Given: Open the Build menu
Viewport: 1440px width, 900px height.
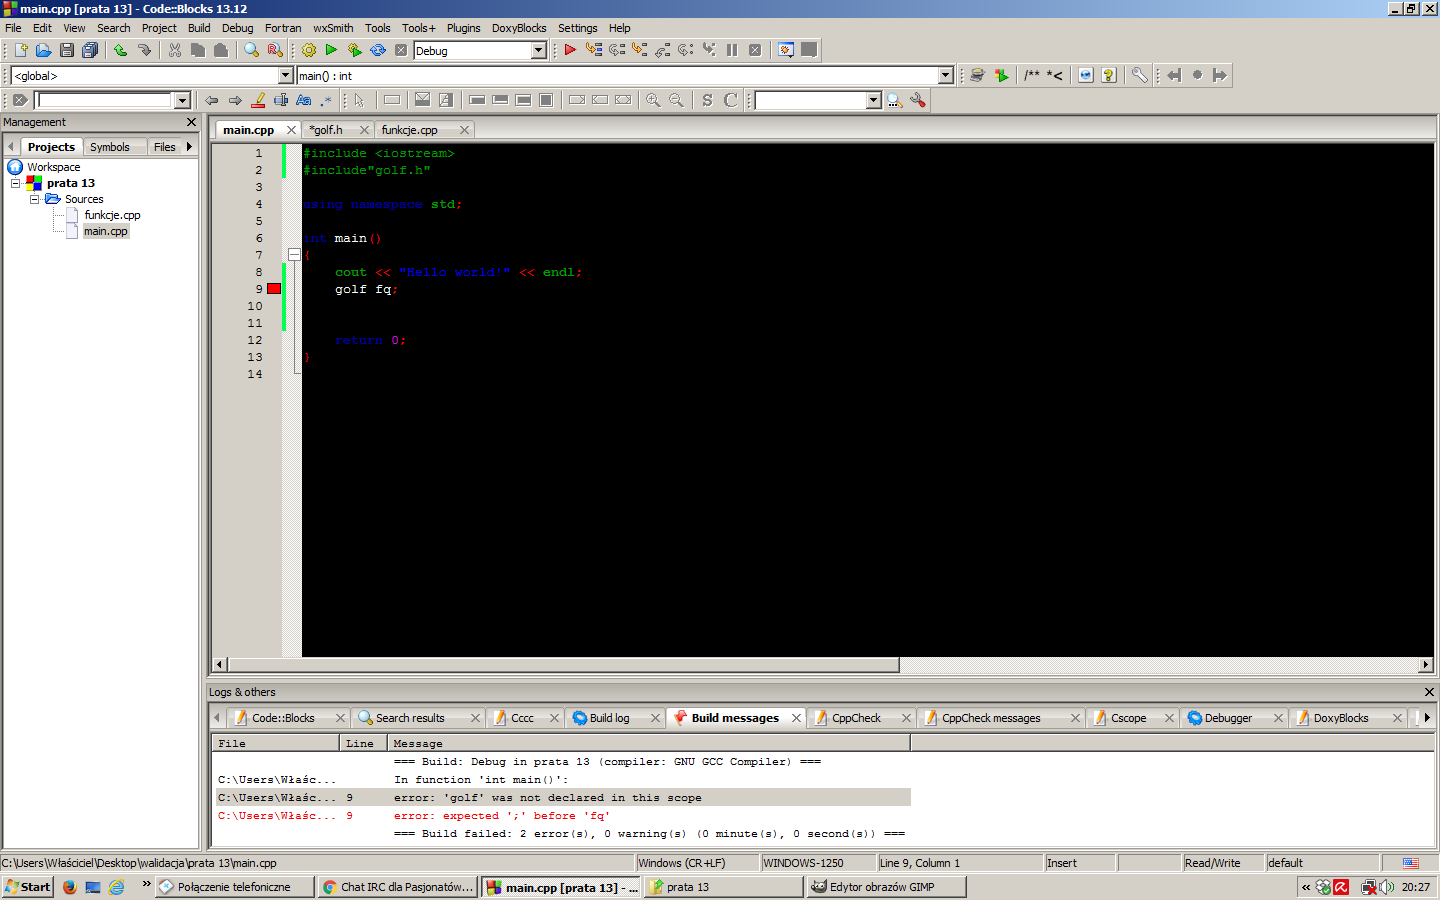Looking at the screenshot, I should coord(199,28).
